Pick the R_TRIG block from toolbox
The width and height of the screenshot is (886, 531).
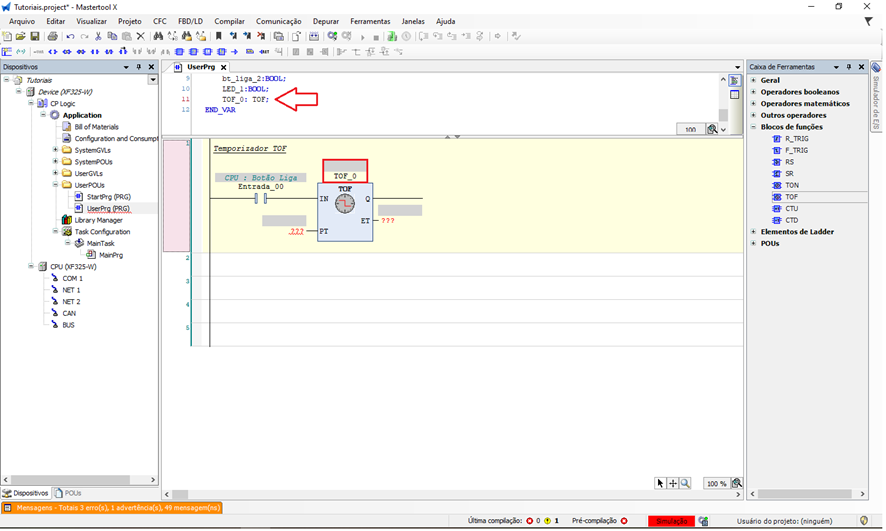(x=795, y=139)
